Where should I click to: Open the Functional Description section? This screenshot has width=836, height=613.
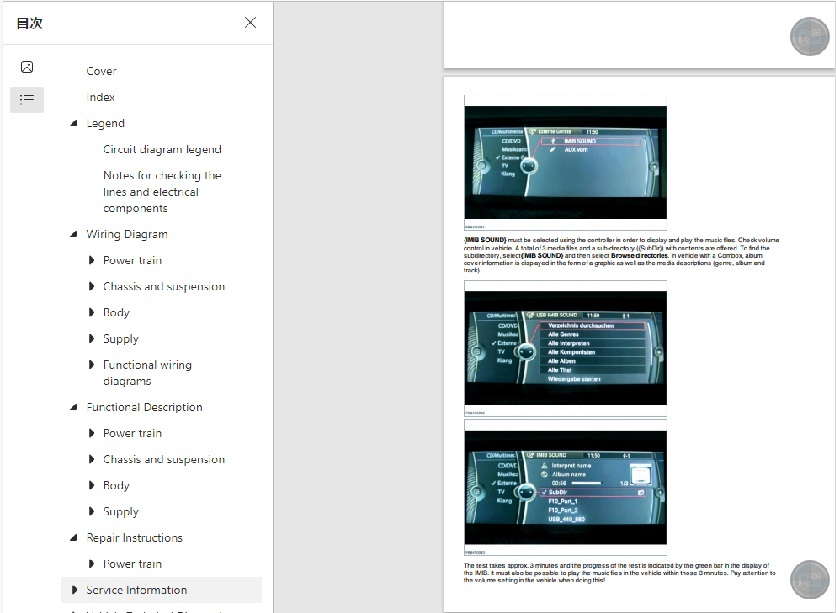[x=144, y=407]
